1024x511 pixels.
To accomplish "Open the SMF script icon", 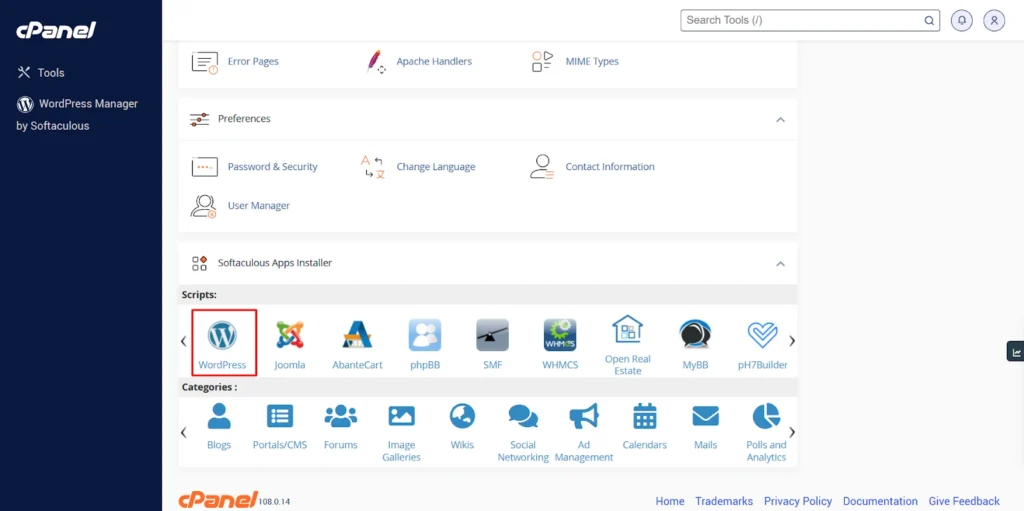I will click(x=492, y=335).
